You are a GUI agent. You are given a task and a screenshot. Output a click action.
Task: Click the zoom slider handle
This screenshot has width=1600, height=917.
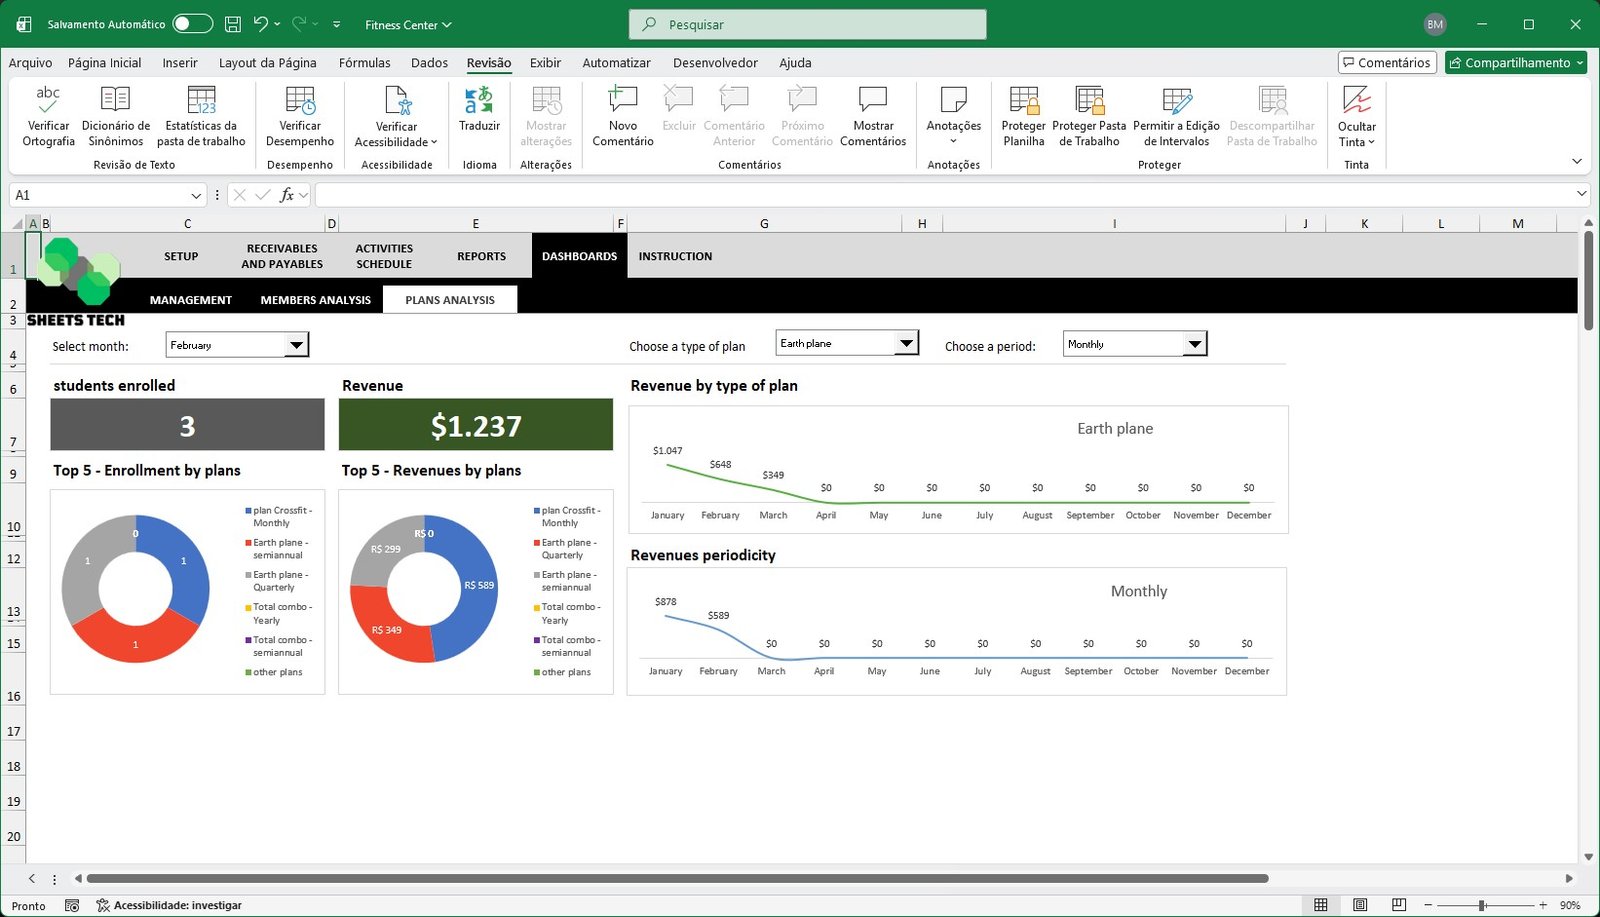pyautogui.click(x=1482, y=905)
